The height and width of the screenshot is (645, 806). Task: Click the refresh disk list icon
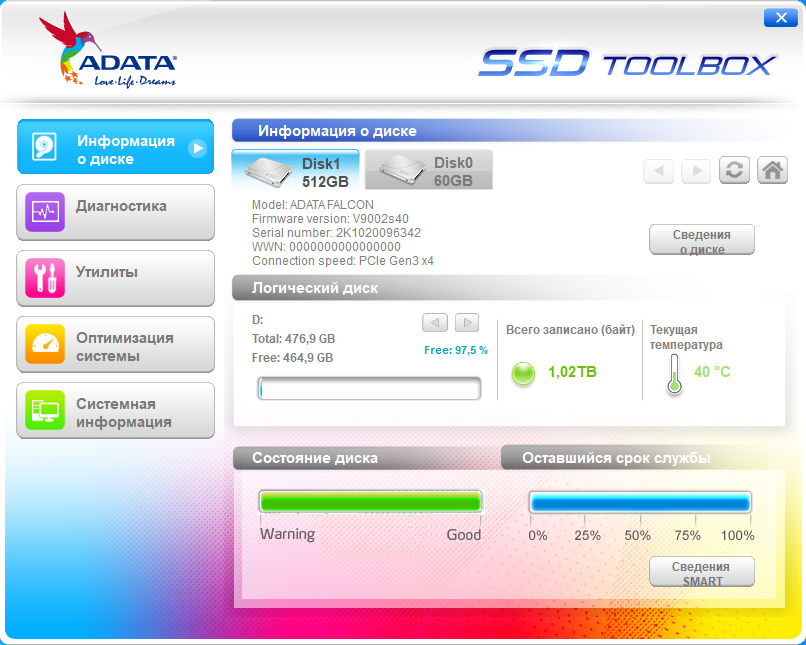point(734,170)
